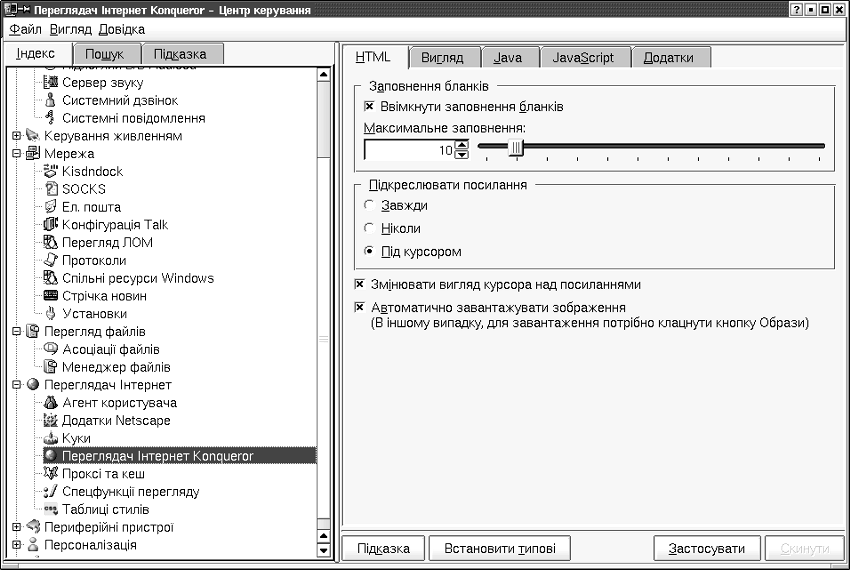Click the maximum completions number field
850x570 pixels.
point(408,150)
